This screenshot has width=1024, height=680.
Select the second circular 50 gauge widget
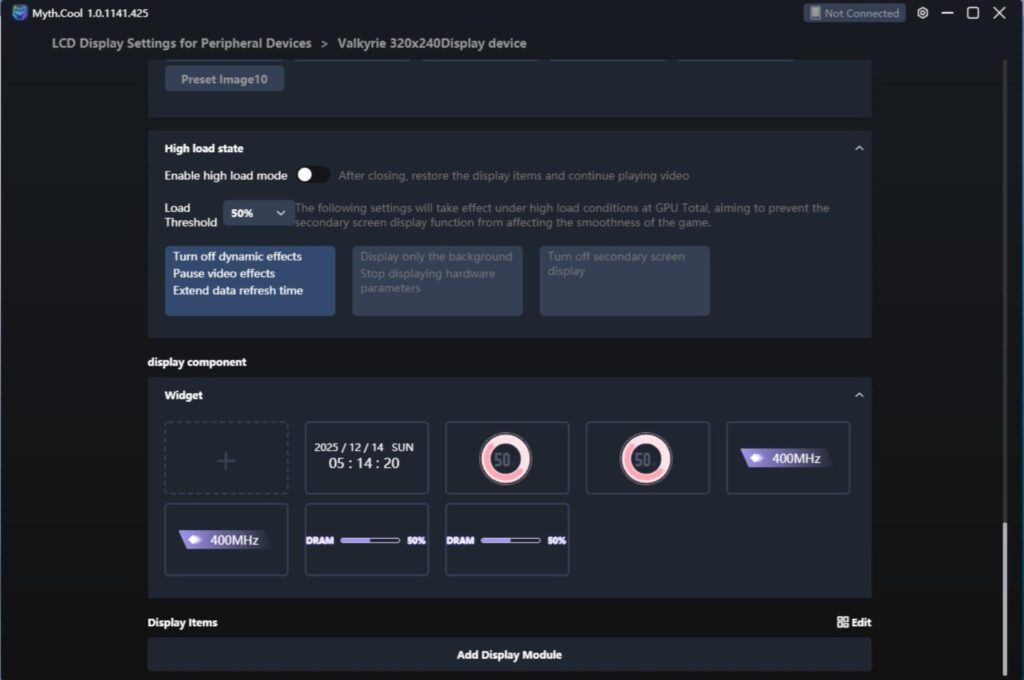(647, 457)
